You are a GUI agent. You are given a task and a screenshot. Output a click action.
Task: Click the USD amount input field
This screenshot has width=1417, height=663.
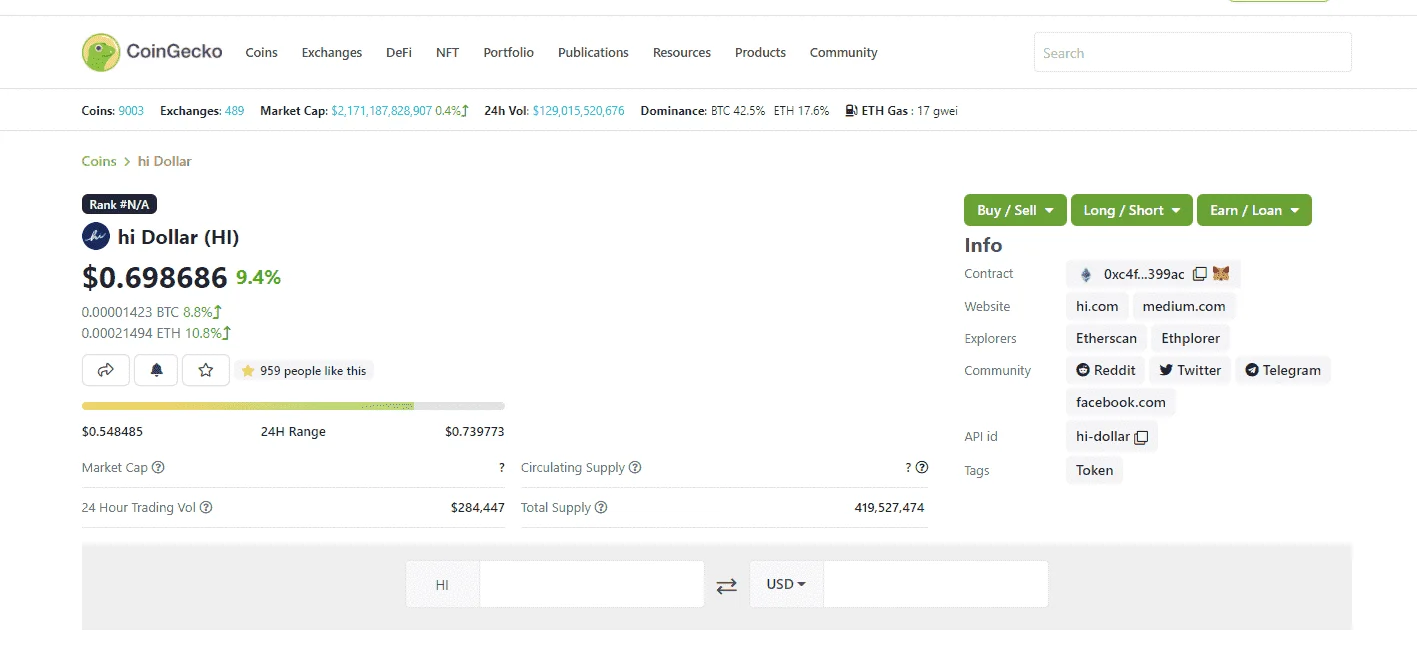coord(936,584)
